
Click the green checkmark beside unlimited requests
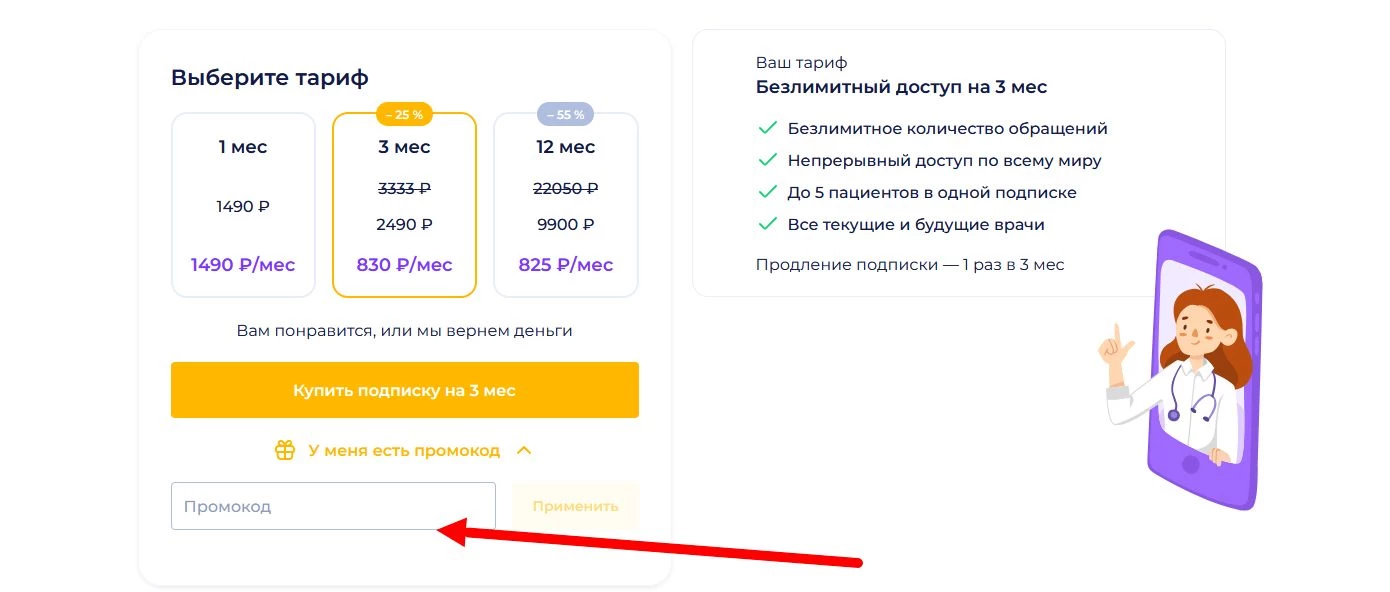click(x=767, y=128)
